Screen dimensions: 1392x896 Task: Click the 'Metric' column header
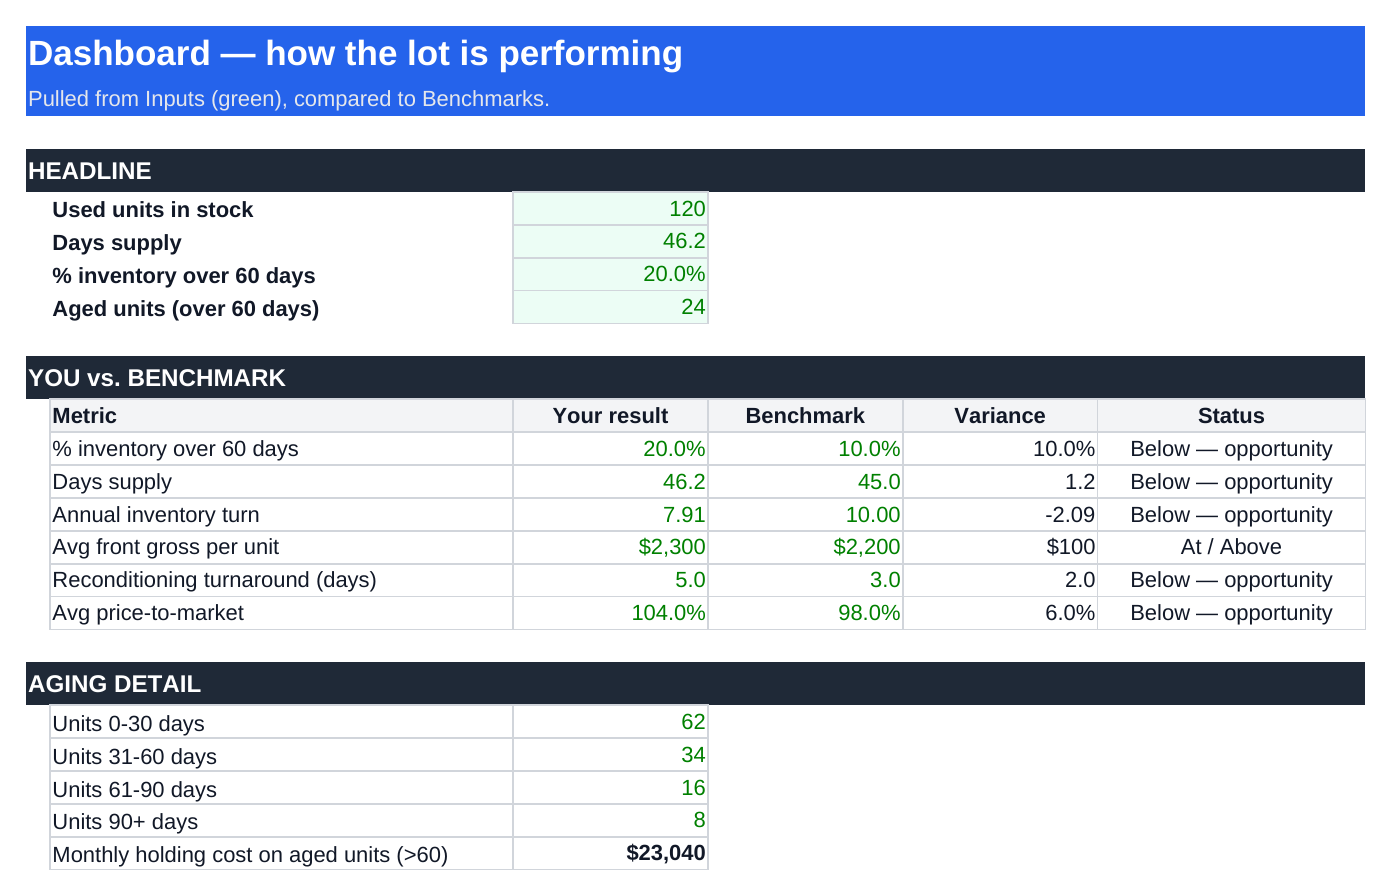click(x=281, y=416)
